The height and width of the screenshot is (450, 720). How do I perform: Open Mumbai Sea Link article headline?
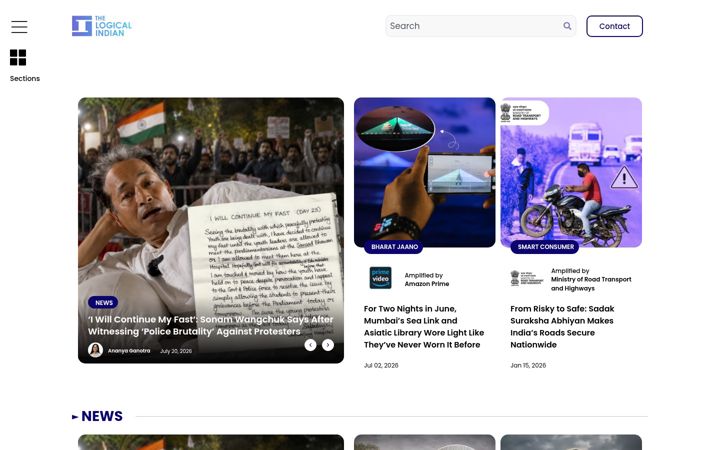coord(424,326)
